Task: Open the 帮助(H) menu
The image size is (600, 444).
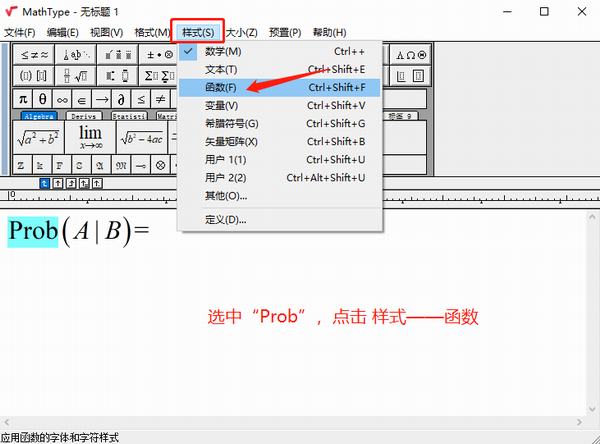Action: pos(329,33)
